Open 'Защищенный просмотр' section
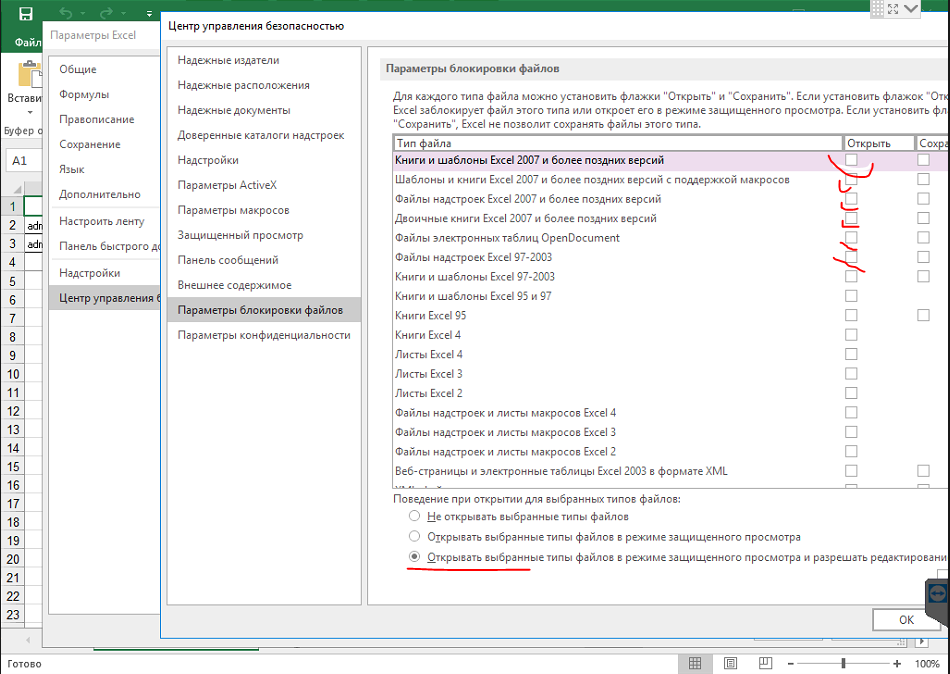Image resolution: width=950 pixels, height=674 pixels. (x=240, y=236)
